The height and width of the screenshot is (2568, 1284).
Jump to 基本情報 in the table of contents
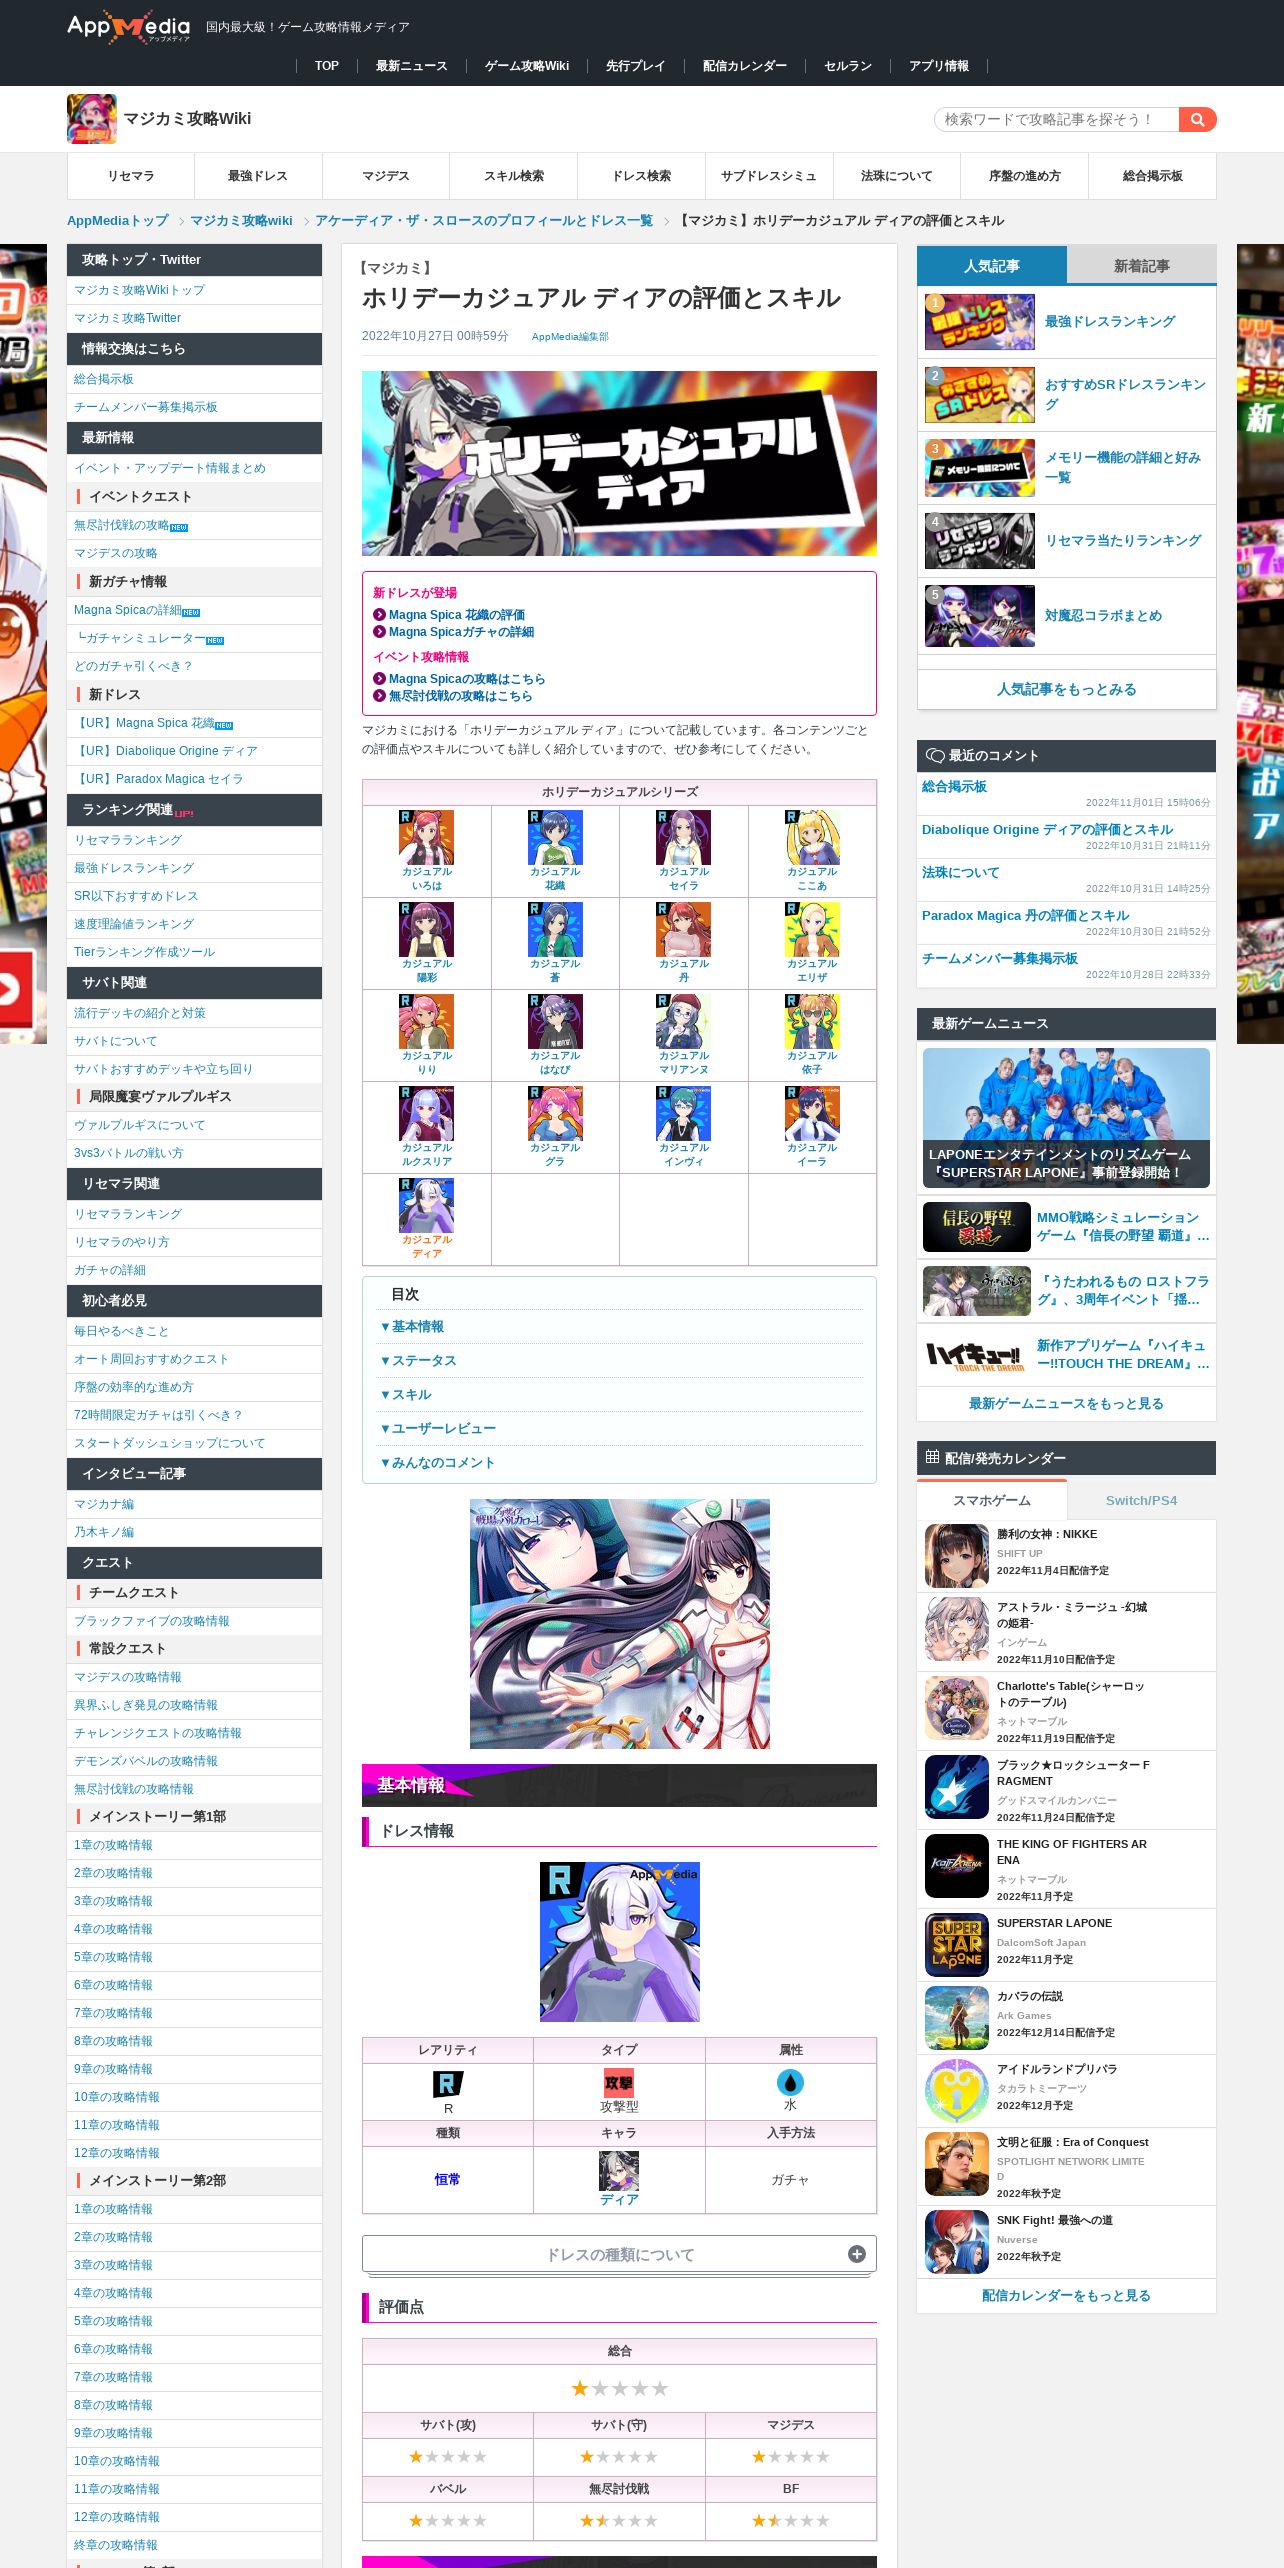tap(412, 1326)
